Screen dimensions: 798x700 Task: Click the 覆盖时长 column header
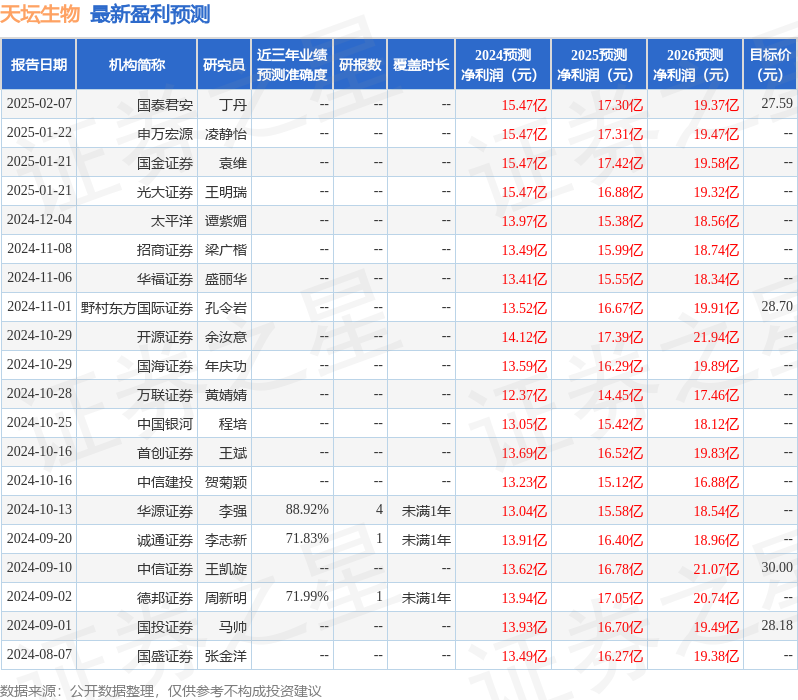[421, 65]
